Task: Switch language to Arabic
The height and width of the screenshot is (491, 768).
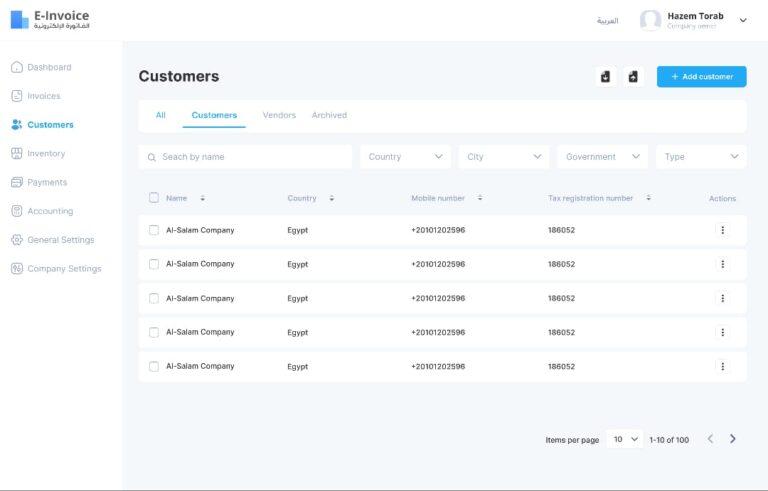Action: (x=607, y=21)
